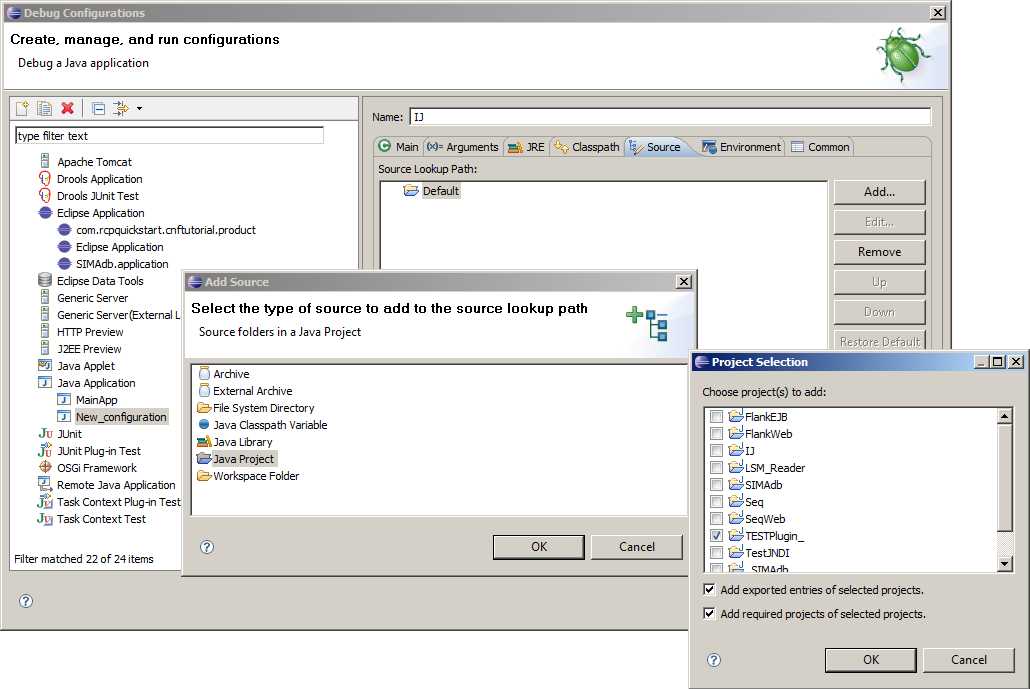
Task: Click the Remove source button
Action: pyautogui.click(x=879, y=252)
